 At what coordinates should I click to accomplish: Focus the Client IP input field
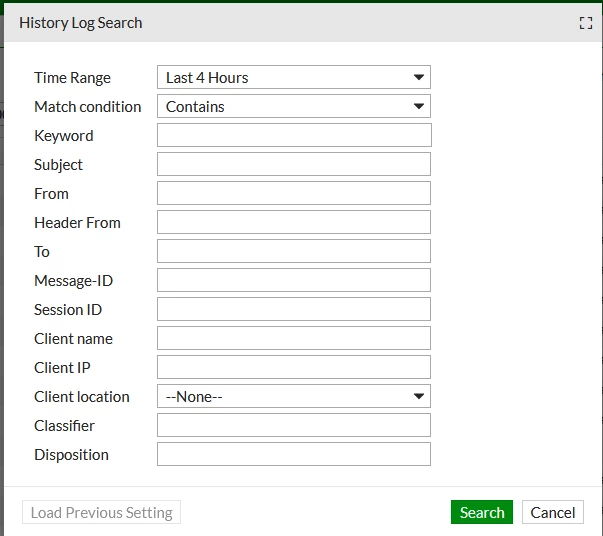point(294,367)
